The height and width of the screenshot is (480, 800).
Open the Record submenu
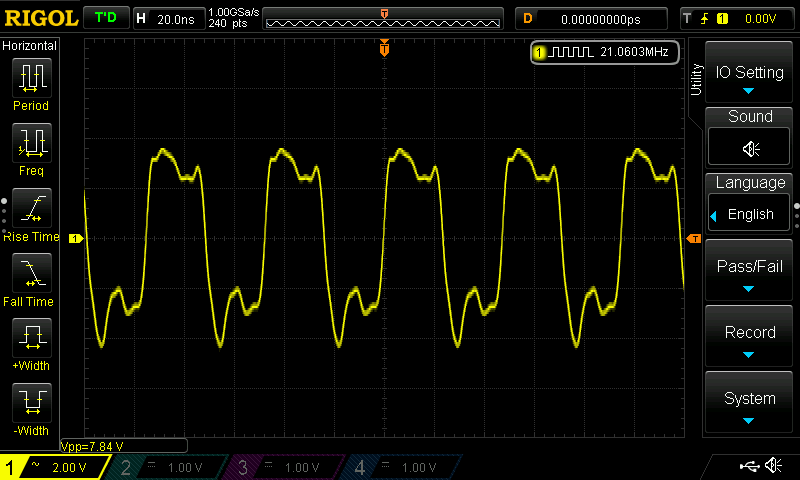(x=749, y=336)
